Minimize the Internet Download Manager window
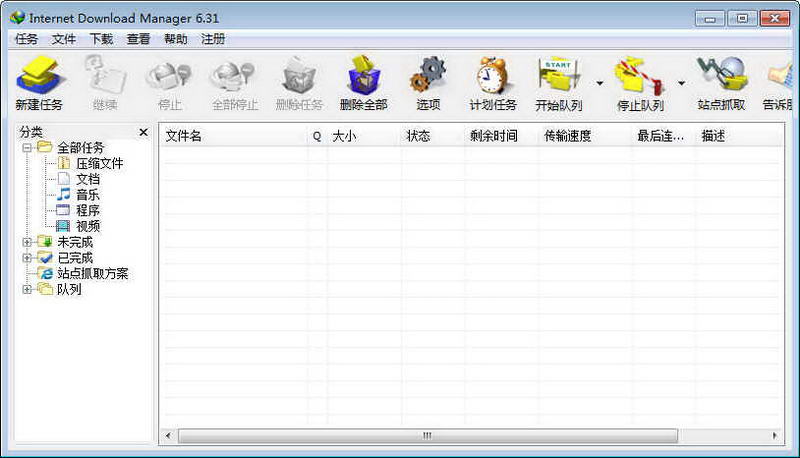Viewport: 800px width, 458px height. point(710,18)
